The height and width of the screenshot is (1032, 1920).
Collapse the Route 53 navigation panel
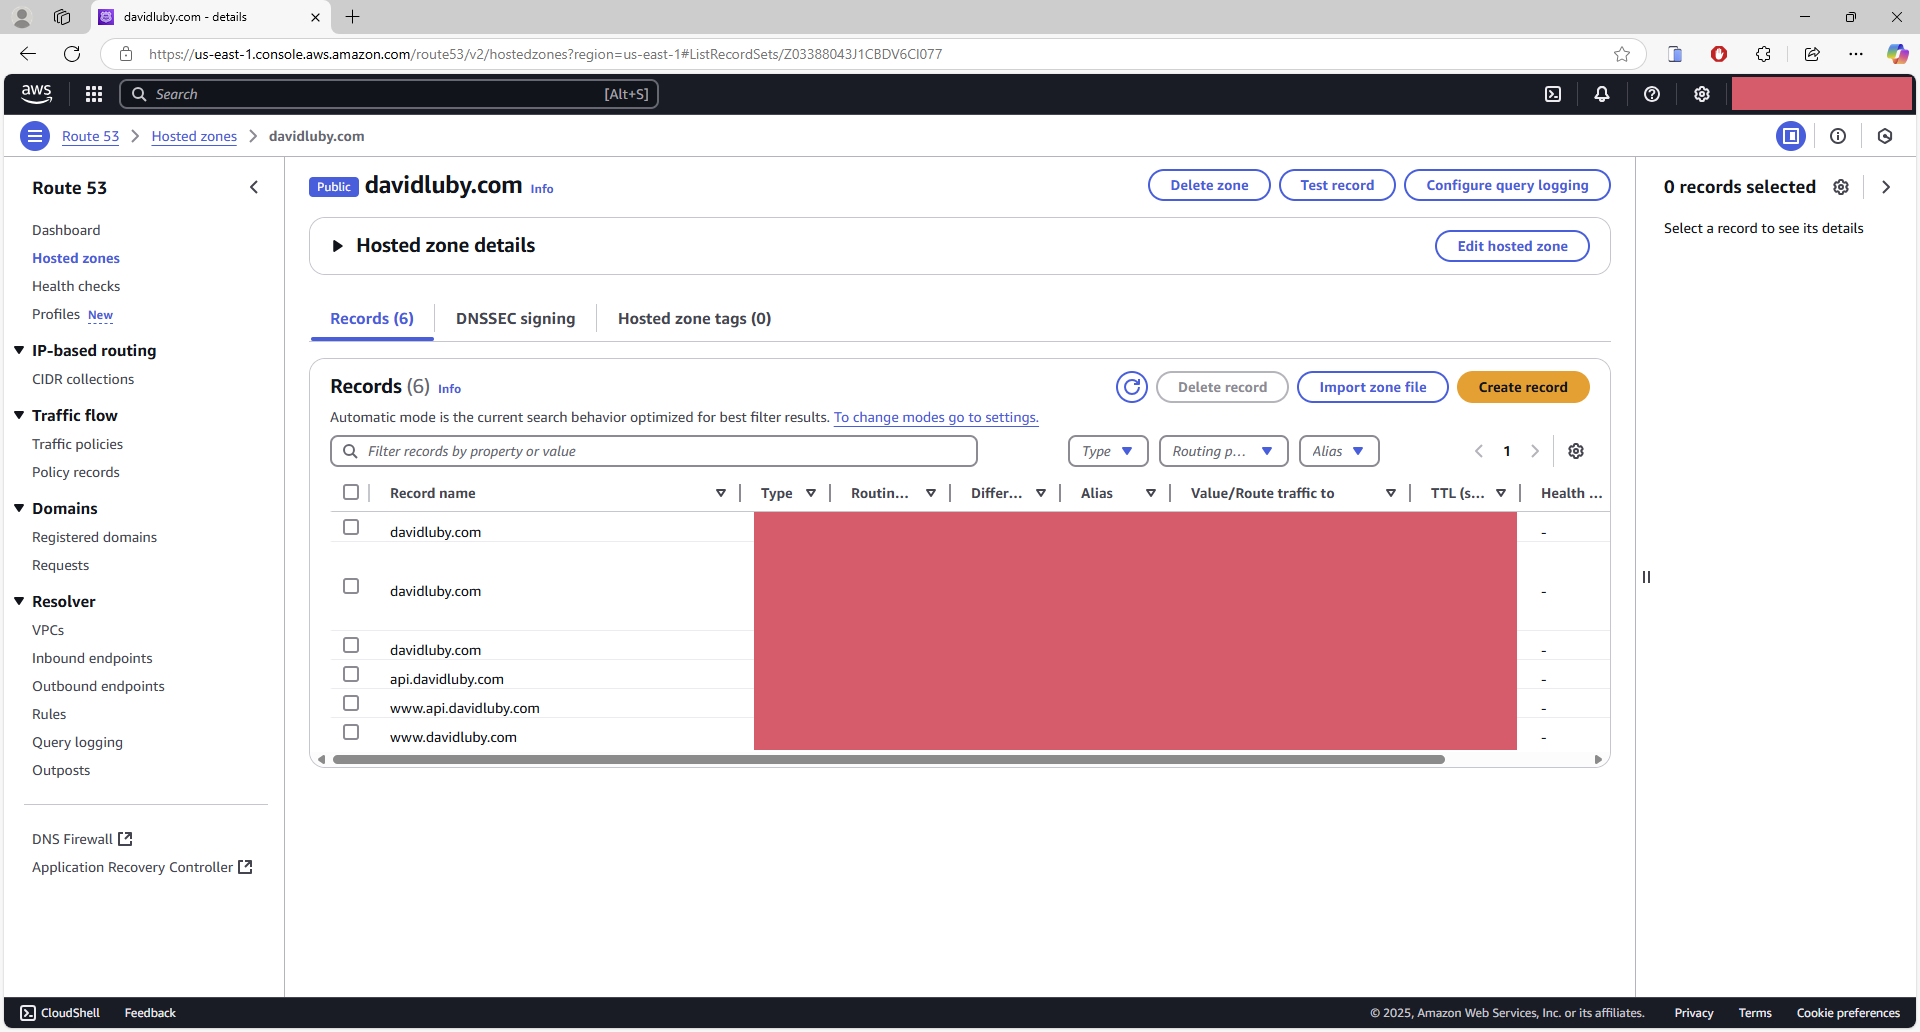click(254, 187)
